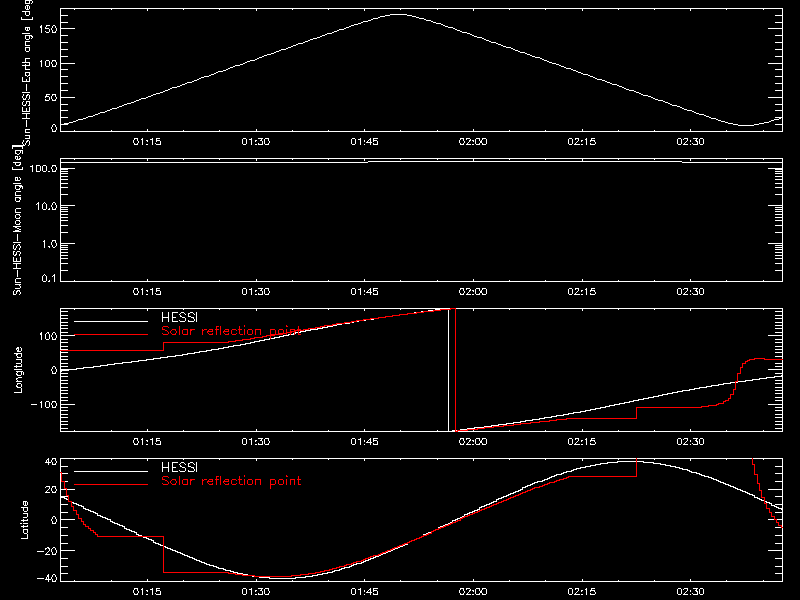
Task: Click 01:15 time label under Earth angle plot
Action: (x=147, y=141)
